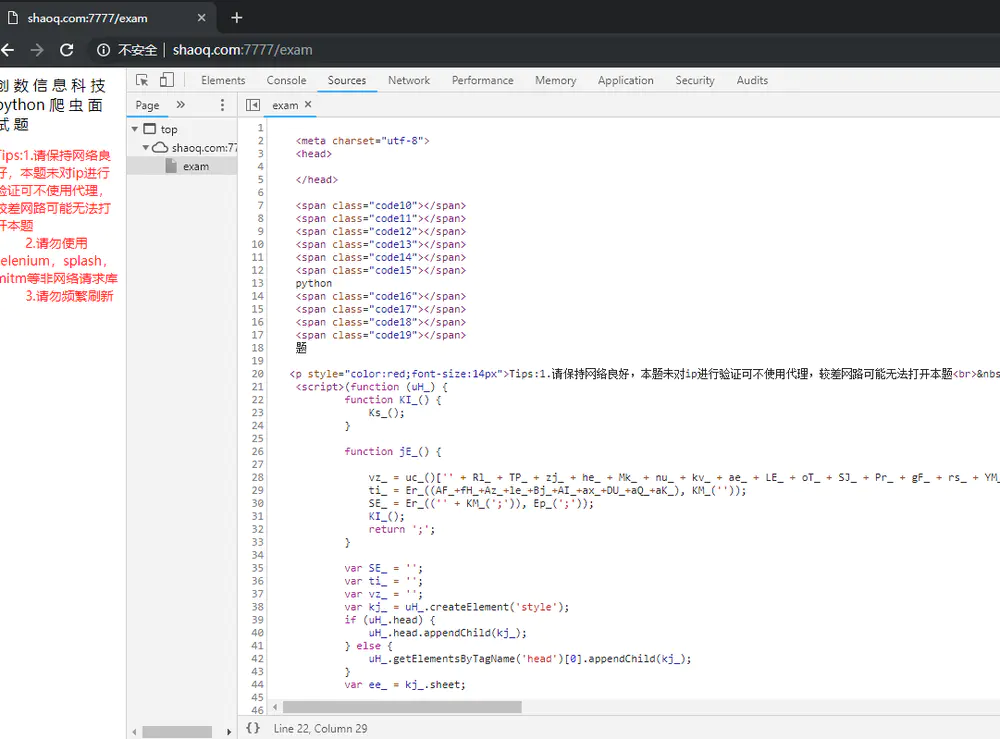Click the browser back arrow
Screen dimensions: 1000x739
tap(8, 50)
